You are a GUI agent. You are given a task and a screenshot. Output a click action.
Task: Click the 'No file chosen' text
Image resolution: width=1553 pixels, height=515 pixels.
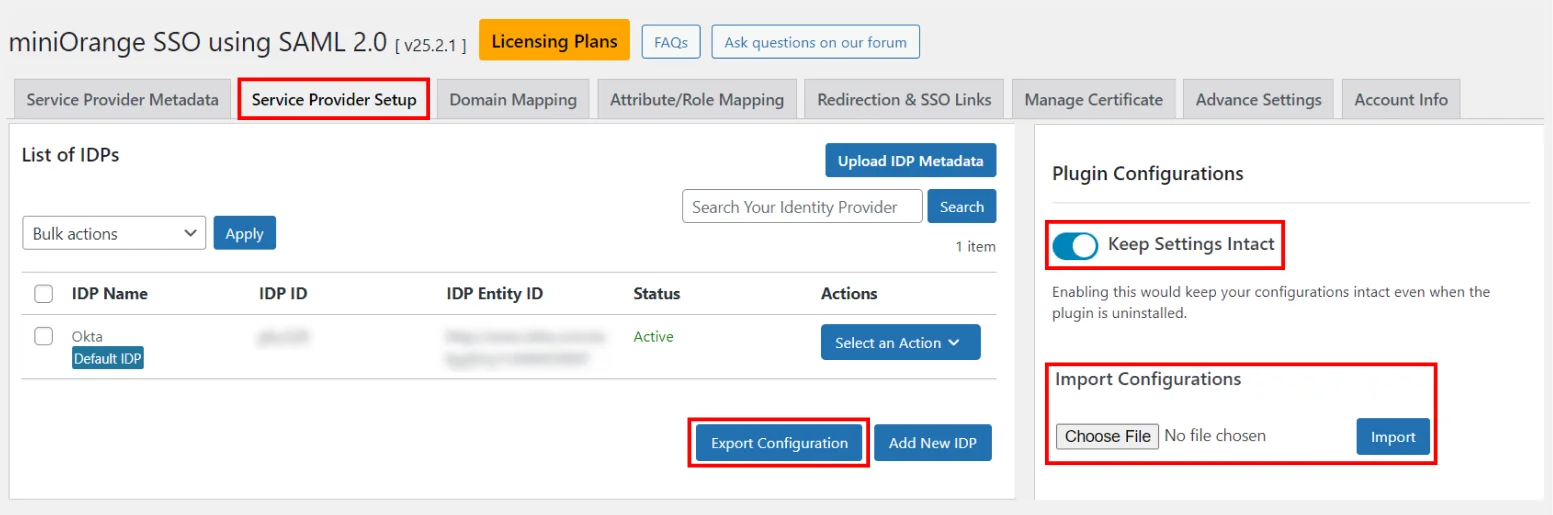(1215, 436)
